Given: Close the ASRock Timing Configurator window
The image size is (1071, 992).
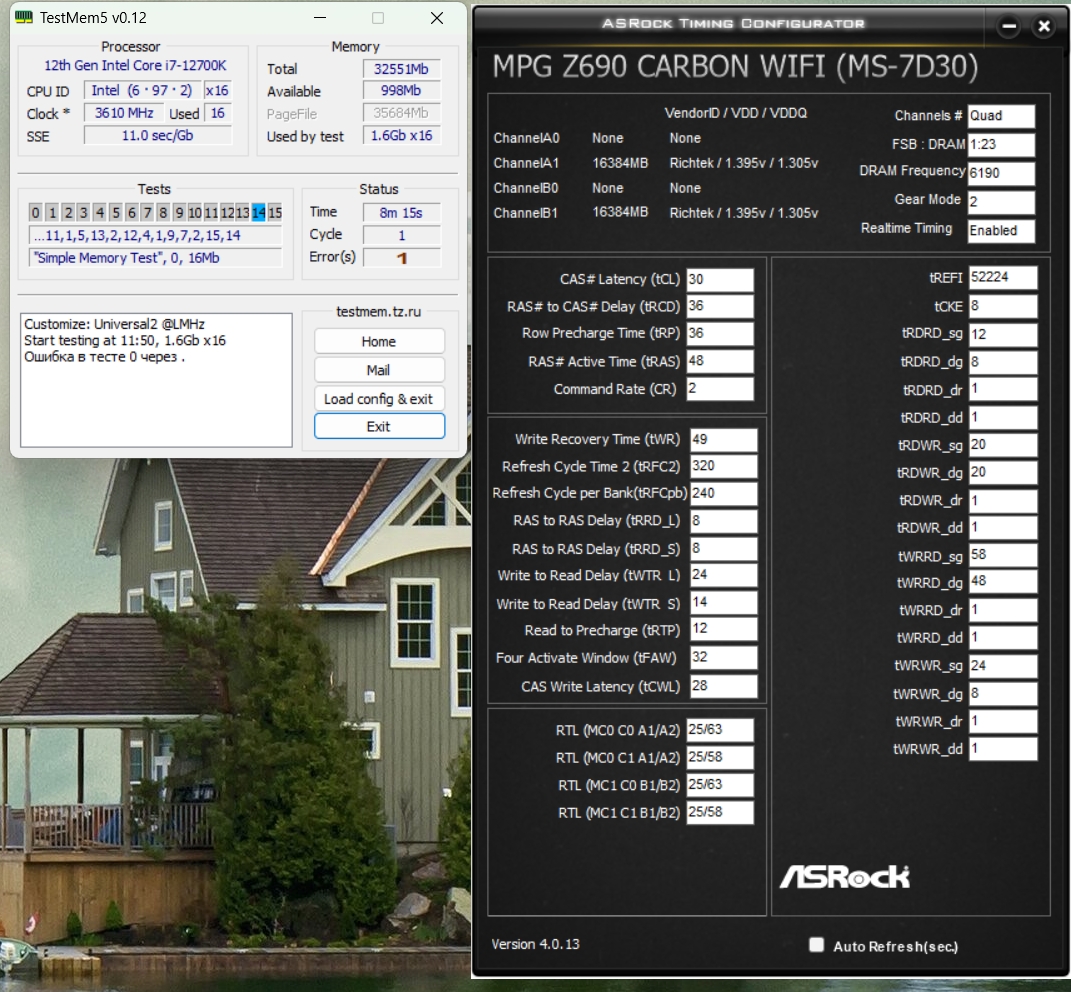Looking at the screenshot, I should tap(1044, 27).
